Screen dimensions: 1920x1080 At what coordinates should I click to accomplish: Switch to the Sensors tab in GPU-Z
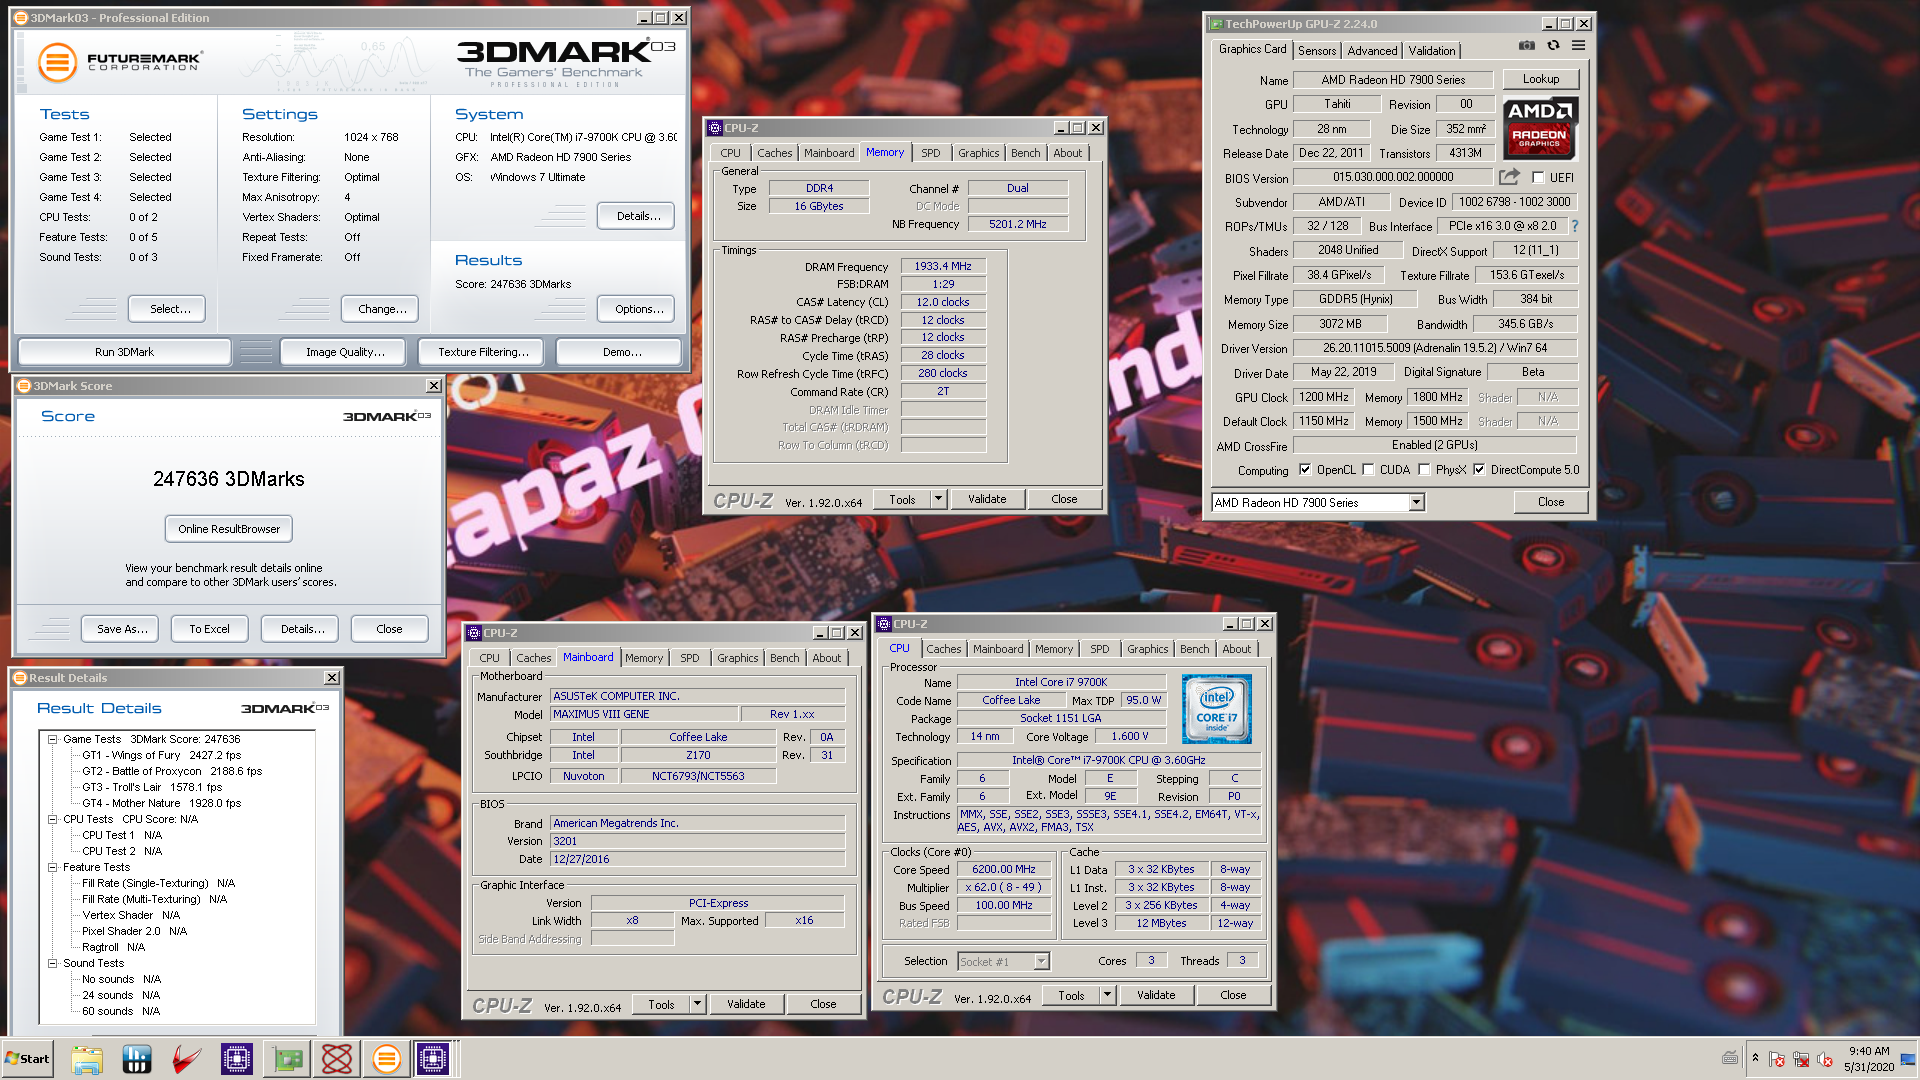(1317, 50)
